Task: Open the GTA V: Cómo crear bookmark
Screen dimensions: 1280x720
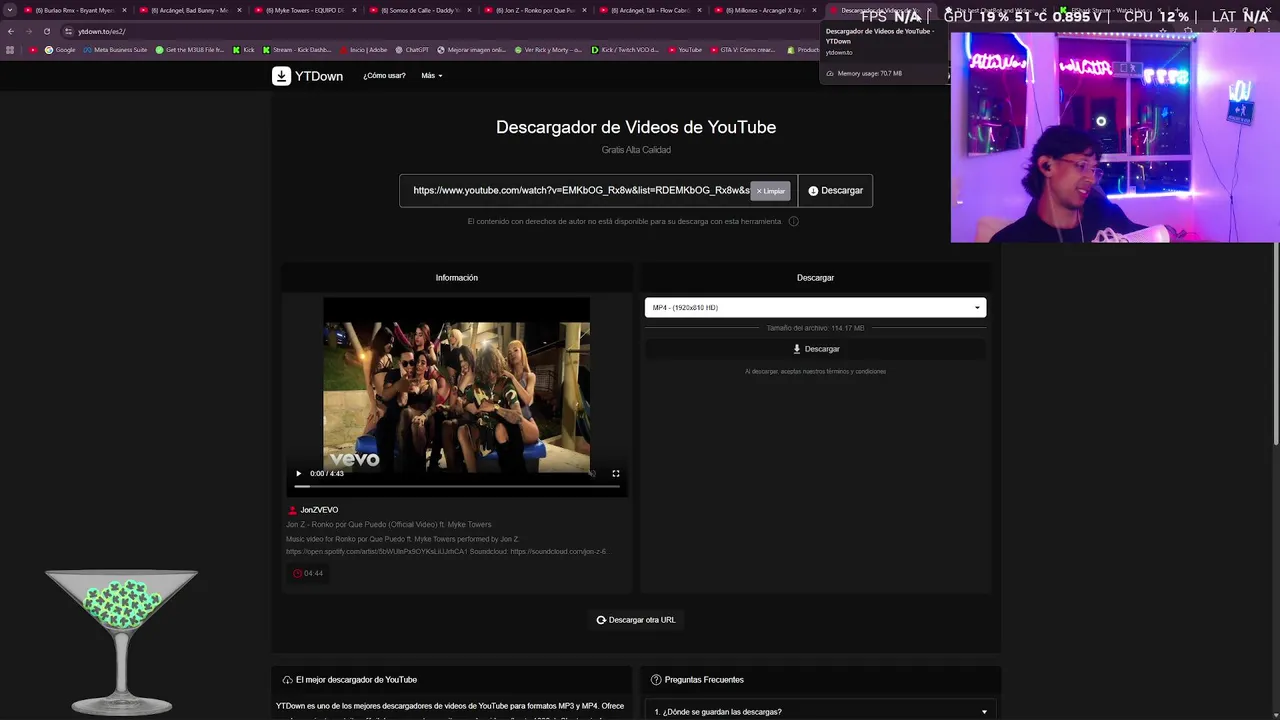Action: 743,50
